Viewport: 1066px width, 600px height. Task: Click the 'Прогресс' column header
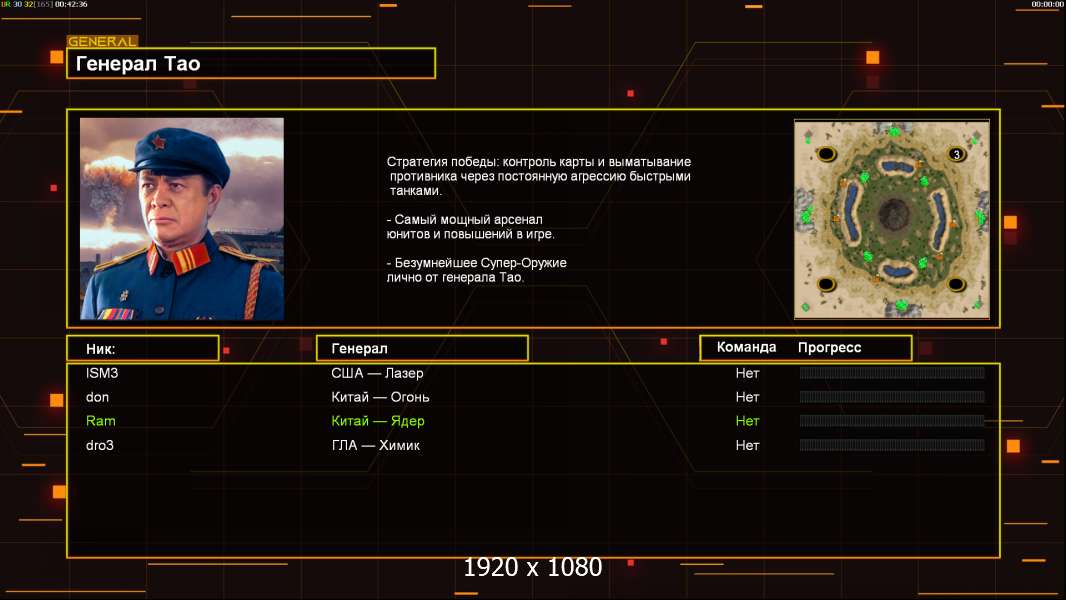pyautogui.click(x=829, y=347)
